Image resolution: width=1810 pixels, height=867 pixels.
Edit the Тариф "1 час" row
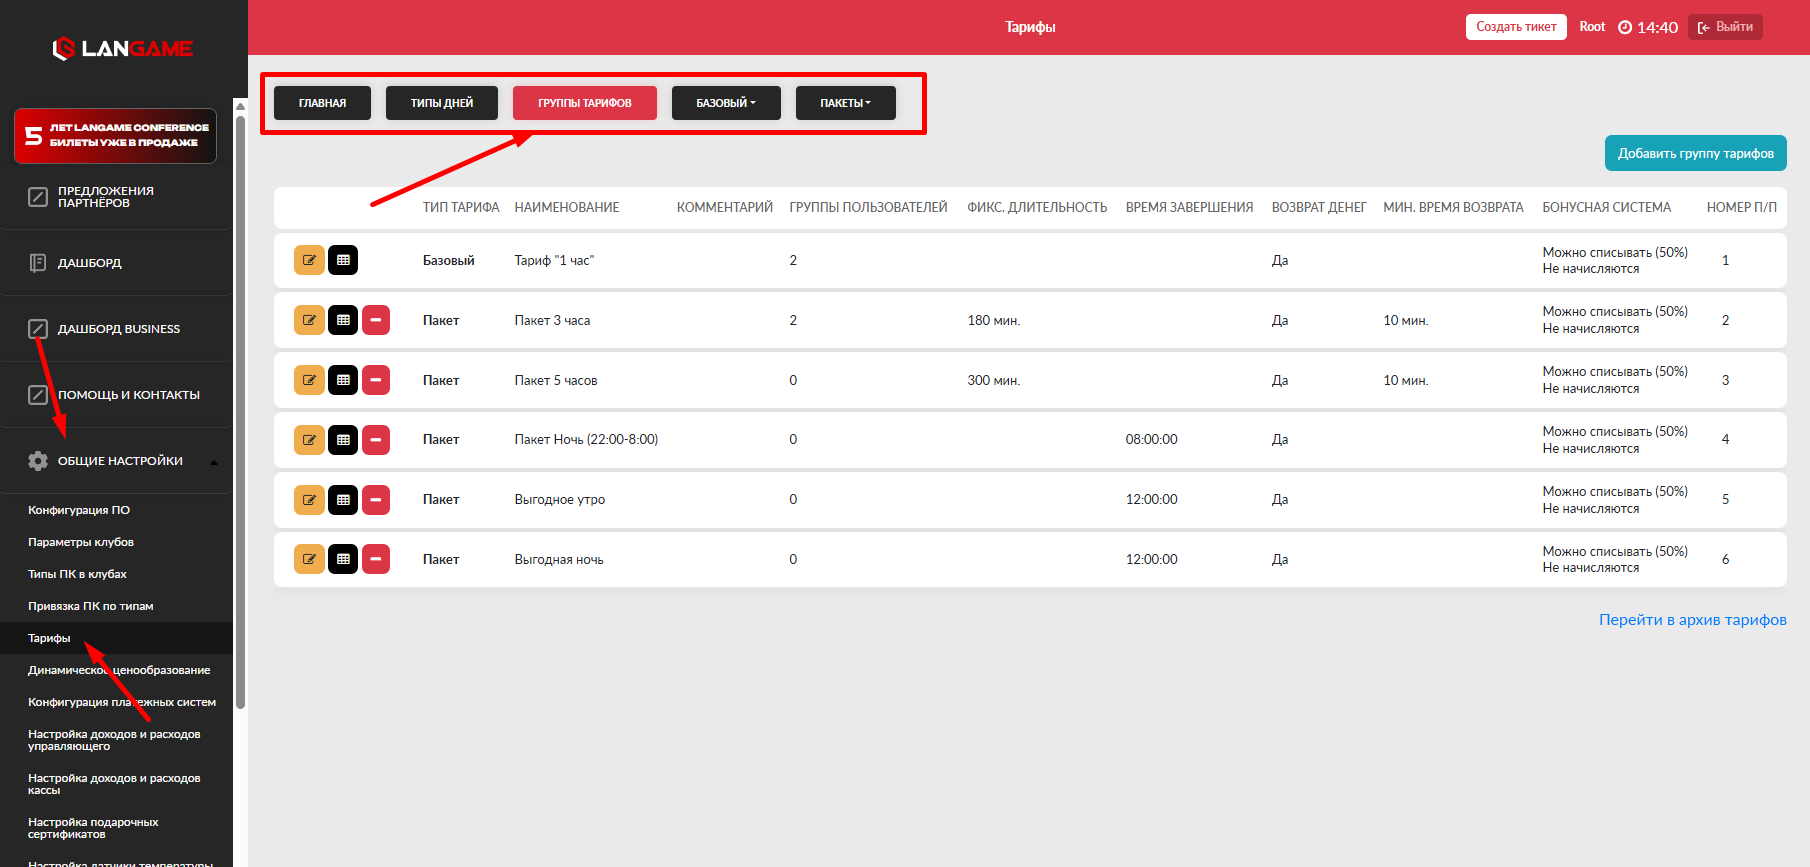click(309, 260)
